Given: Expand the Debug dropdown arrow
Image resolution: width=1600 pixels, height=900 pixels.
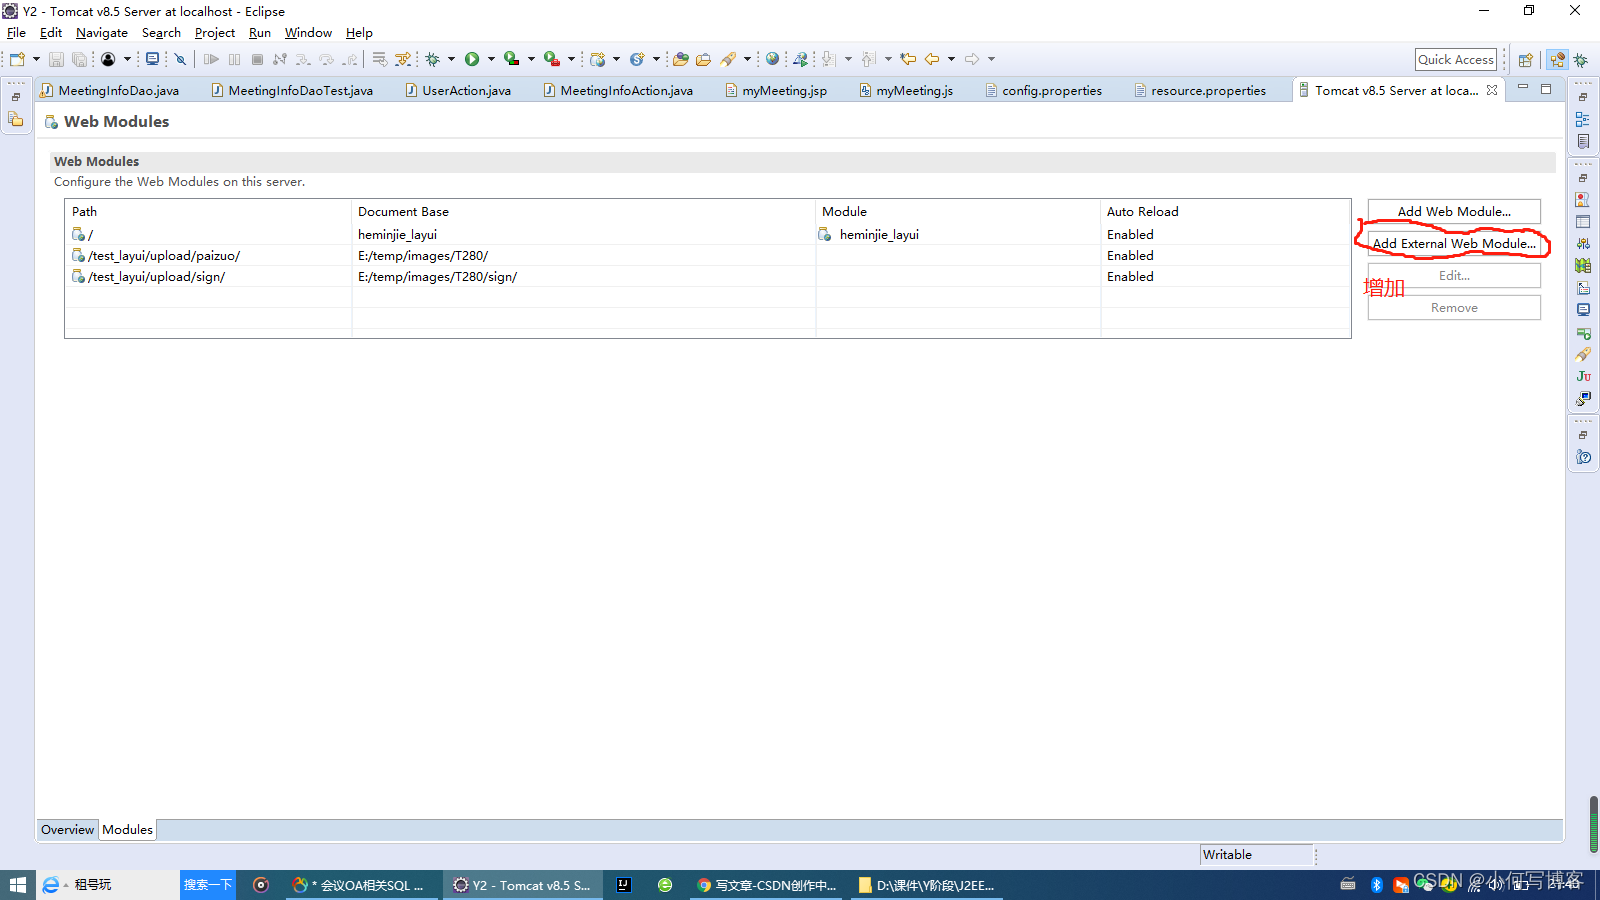Looking at the screenshot, I should point(451,59).
